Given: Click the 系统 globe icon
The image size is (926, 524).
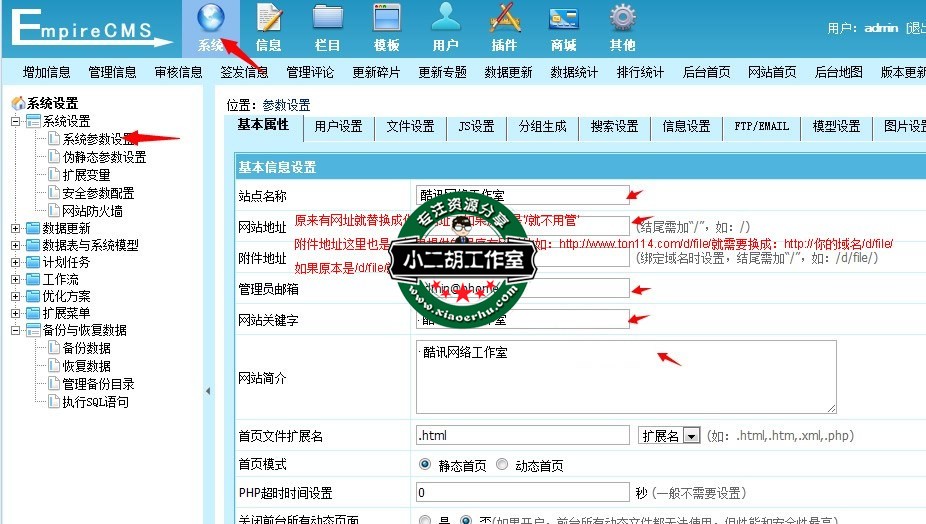Looking at the screenshot, I should 210,20.
